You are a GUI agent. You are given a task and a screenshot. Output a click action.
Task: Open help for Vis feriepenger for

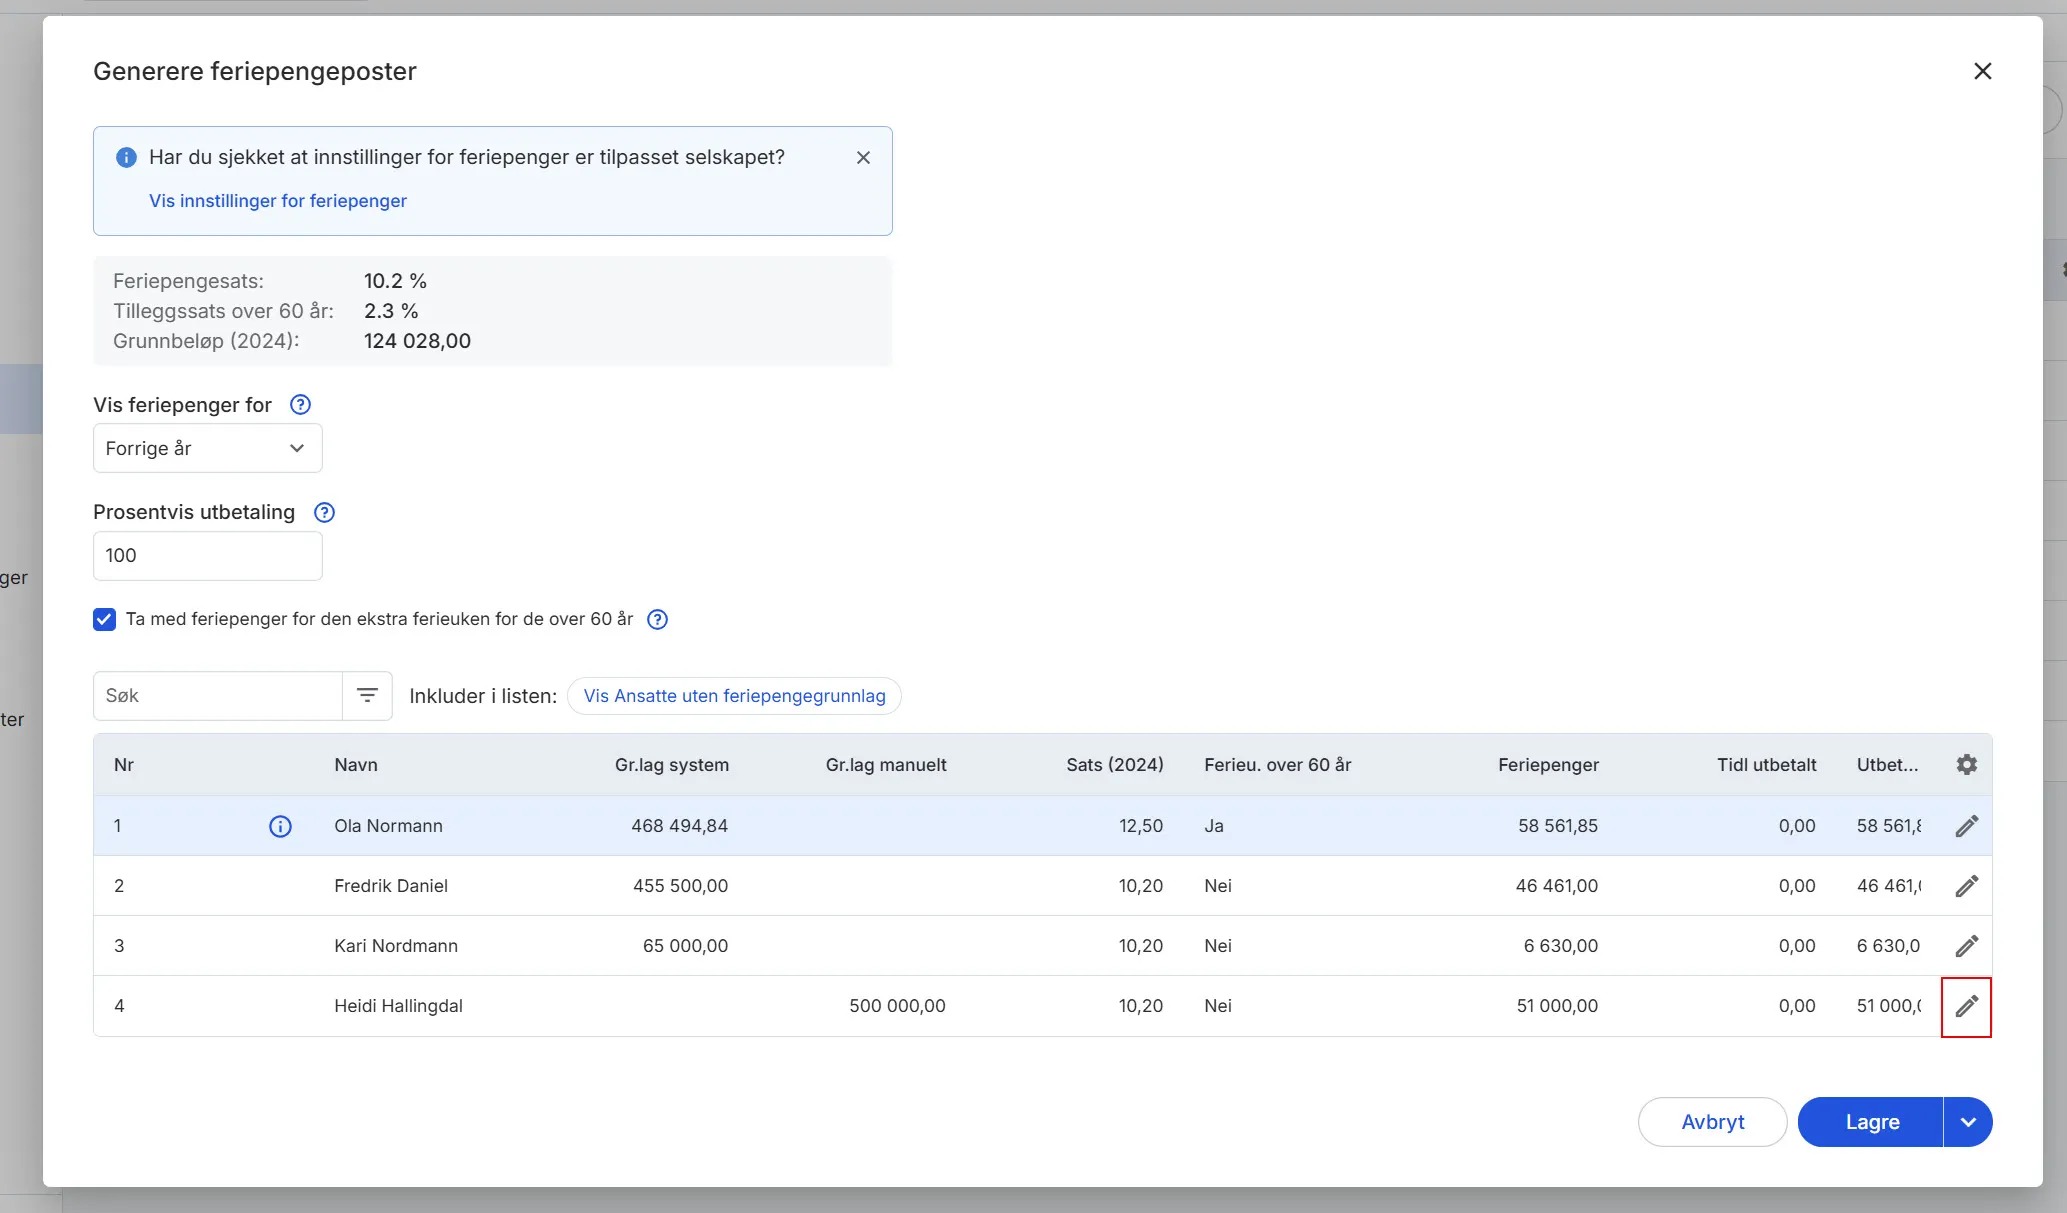(x=300, y=405)
